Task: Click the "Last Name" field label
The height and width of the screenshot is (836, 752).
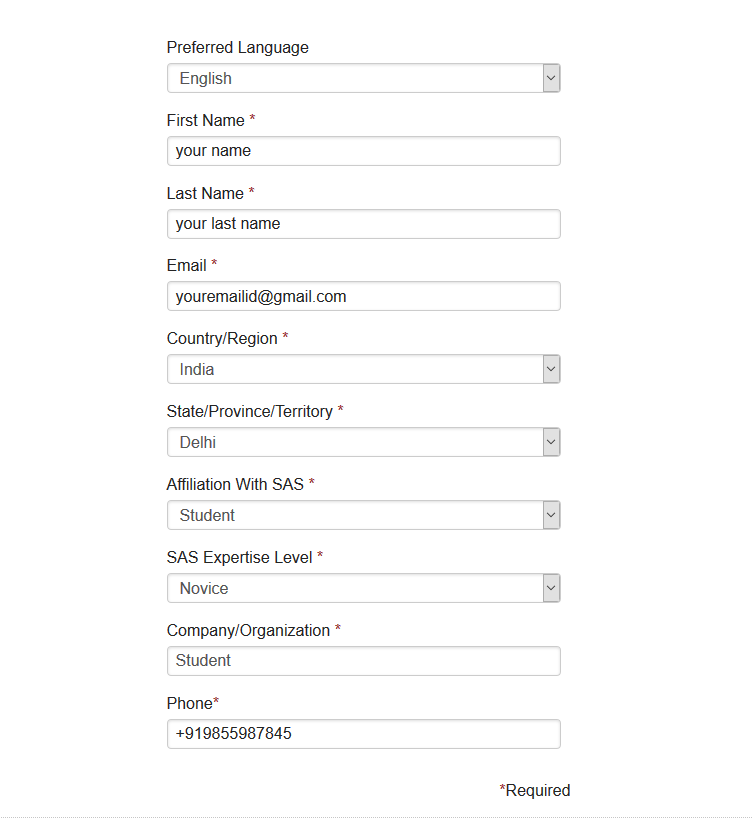Action: point(205,193)
